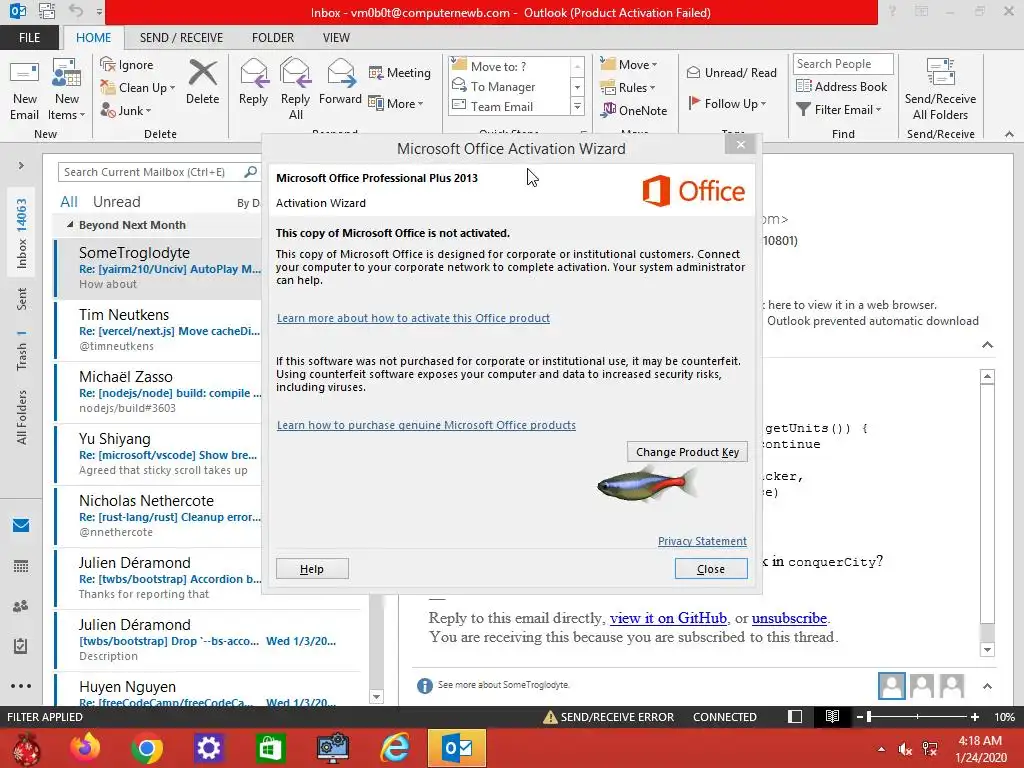Click the volume tray icon
1024x768 pixels.
coord(905,749)
